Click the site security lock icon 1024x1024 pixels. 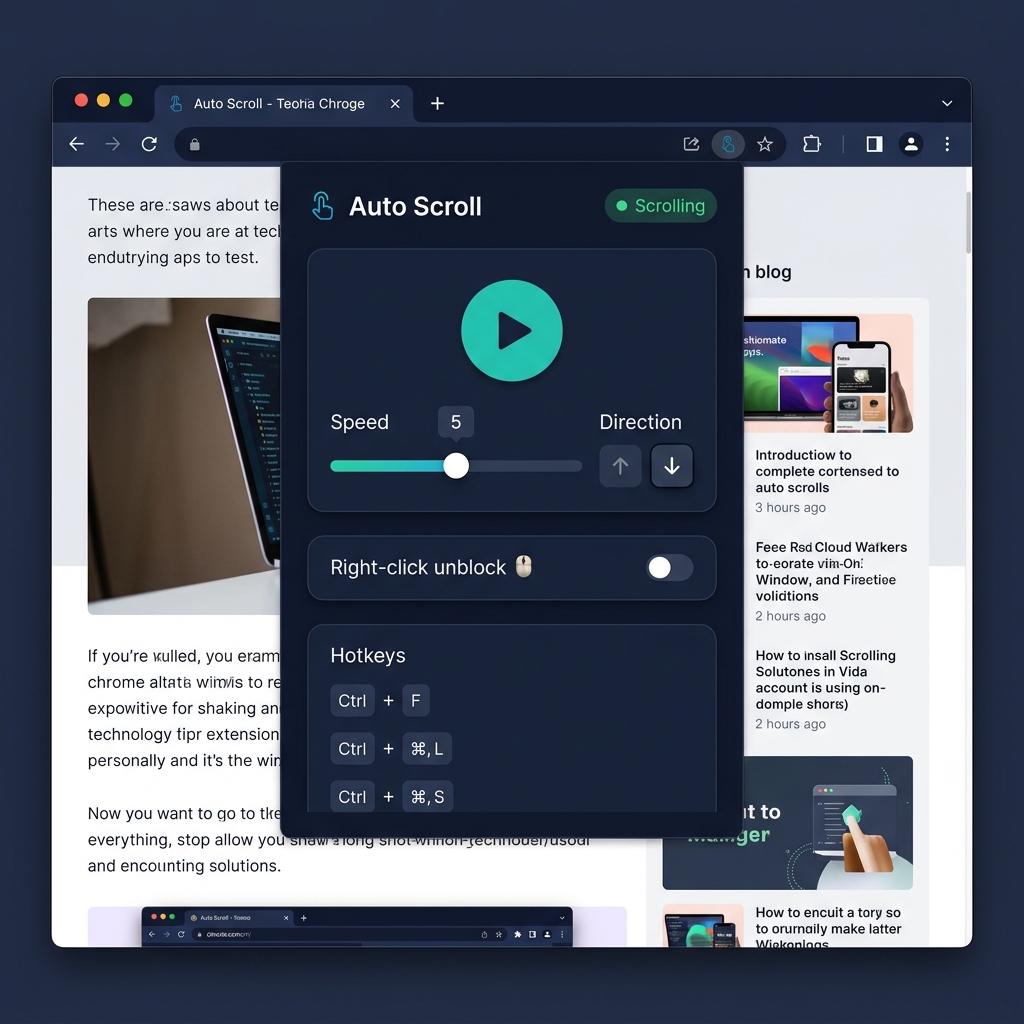coord(194,144)
